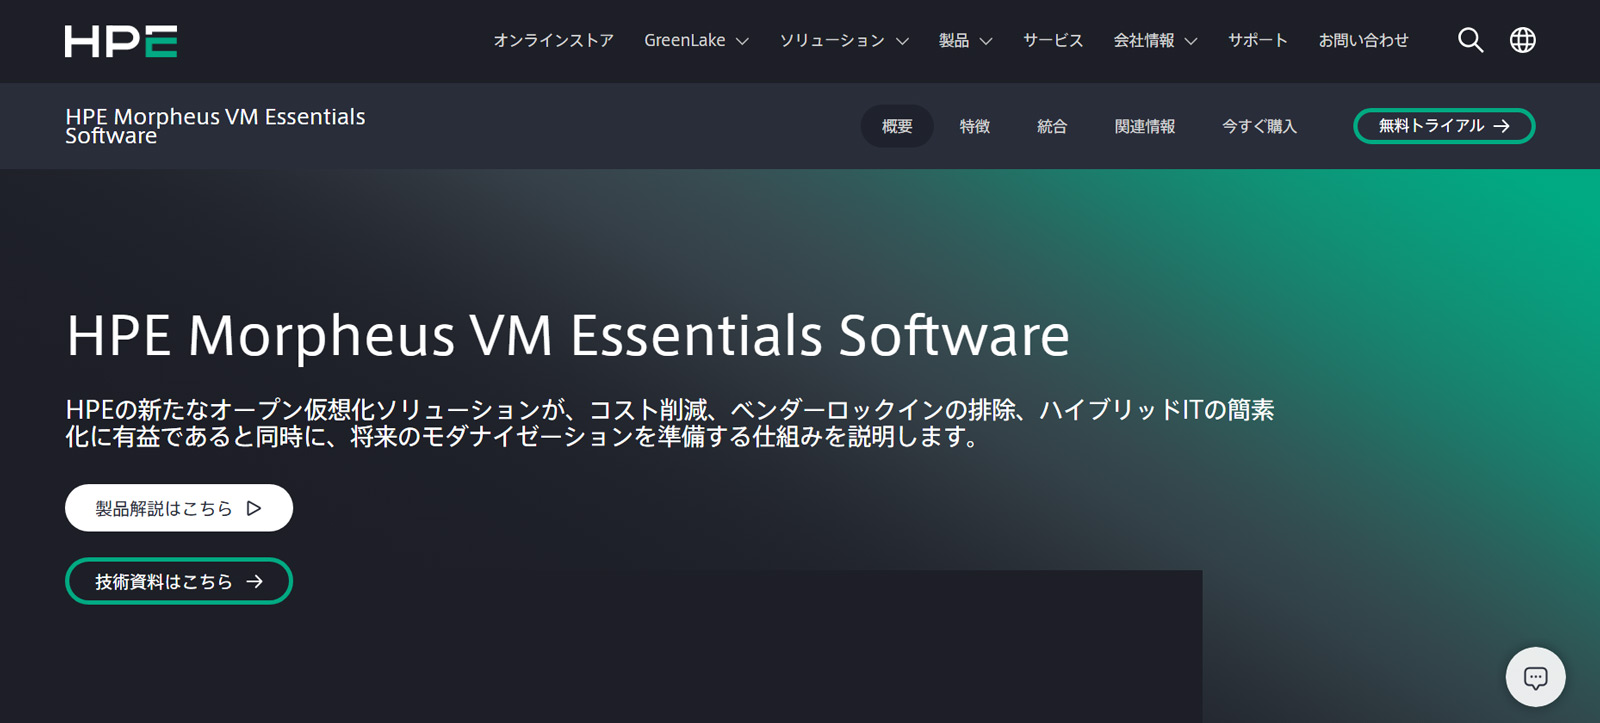The image size is (1600, 723).
Task: Click the HPE logo
Action: point(121,41)
